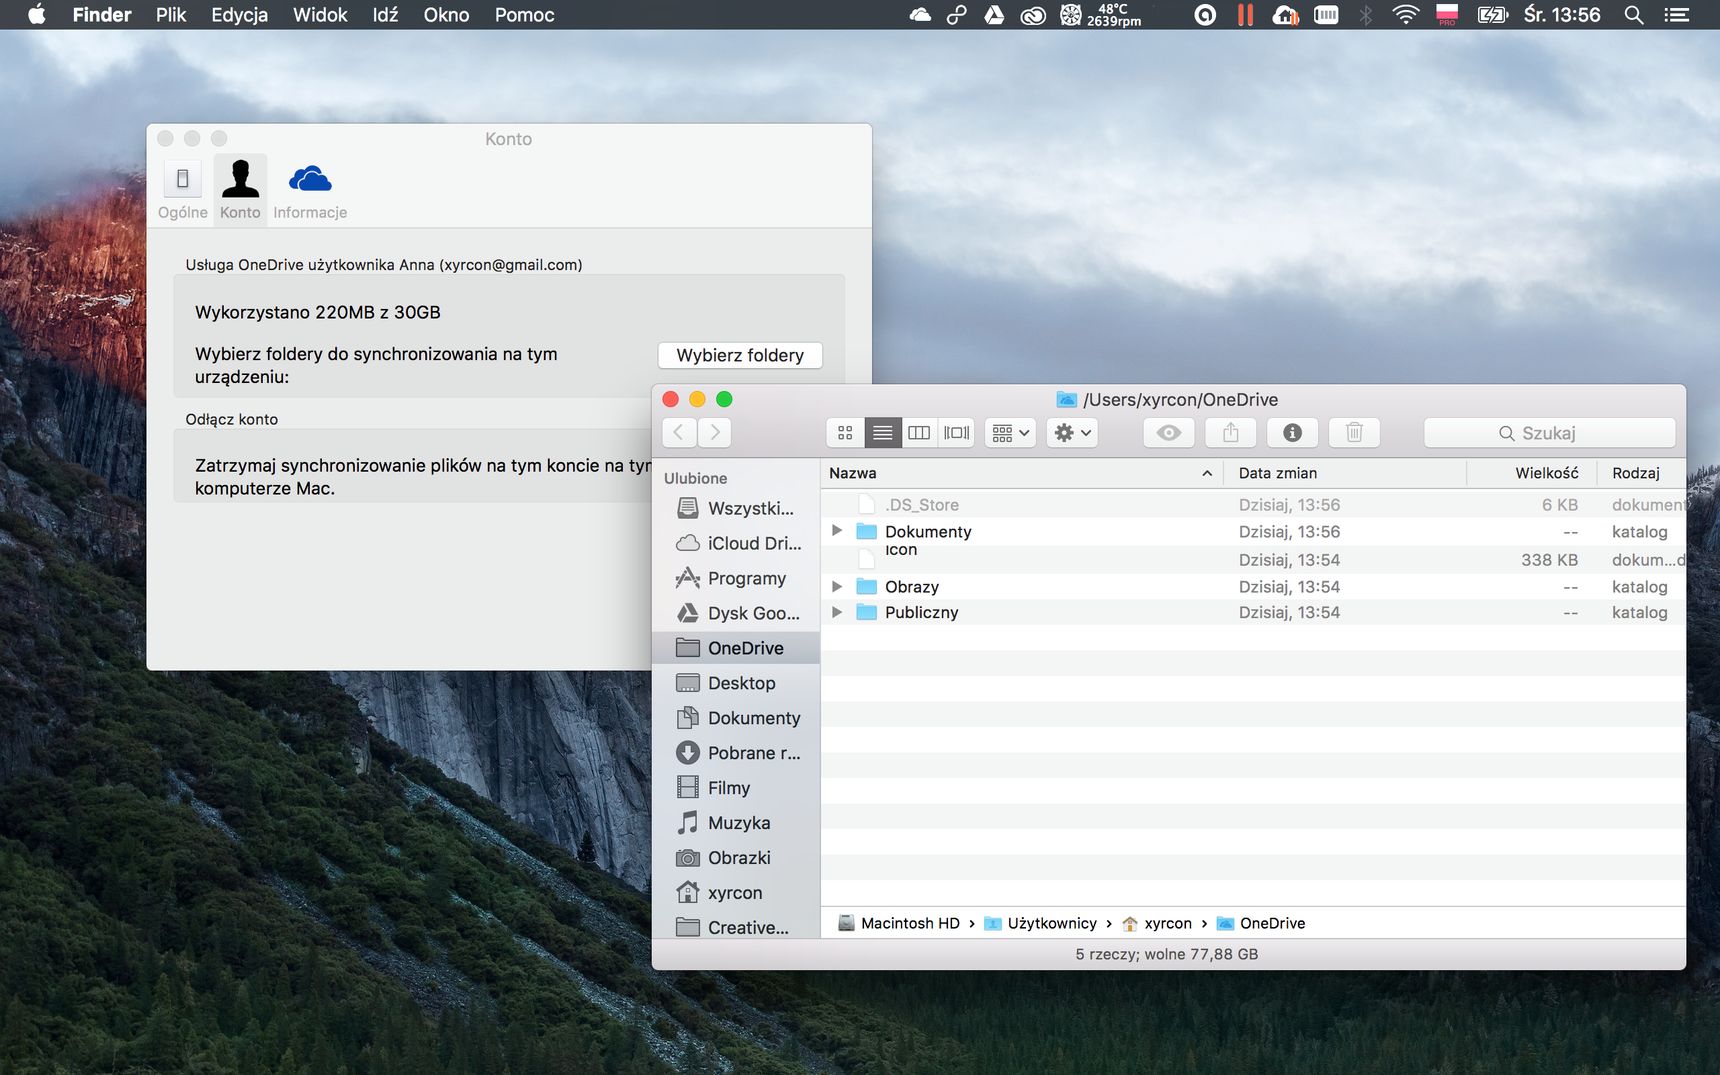Select the Publiczny folder name

coord(921,612)
